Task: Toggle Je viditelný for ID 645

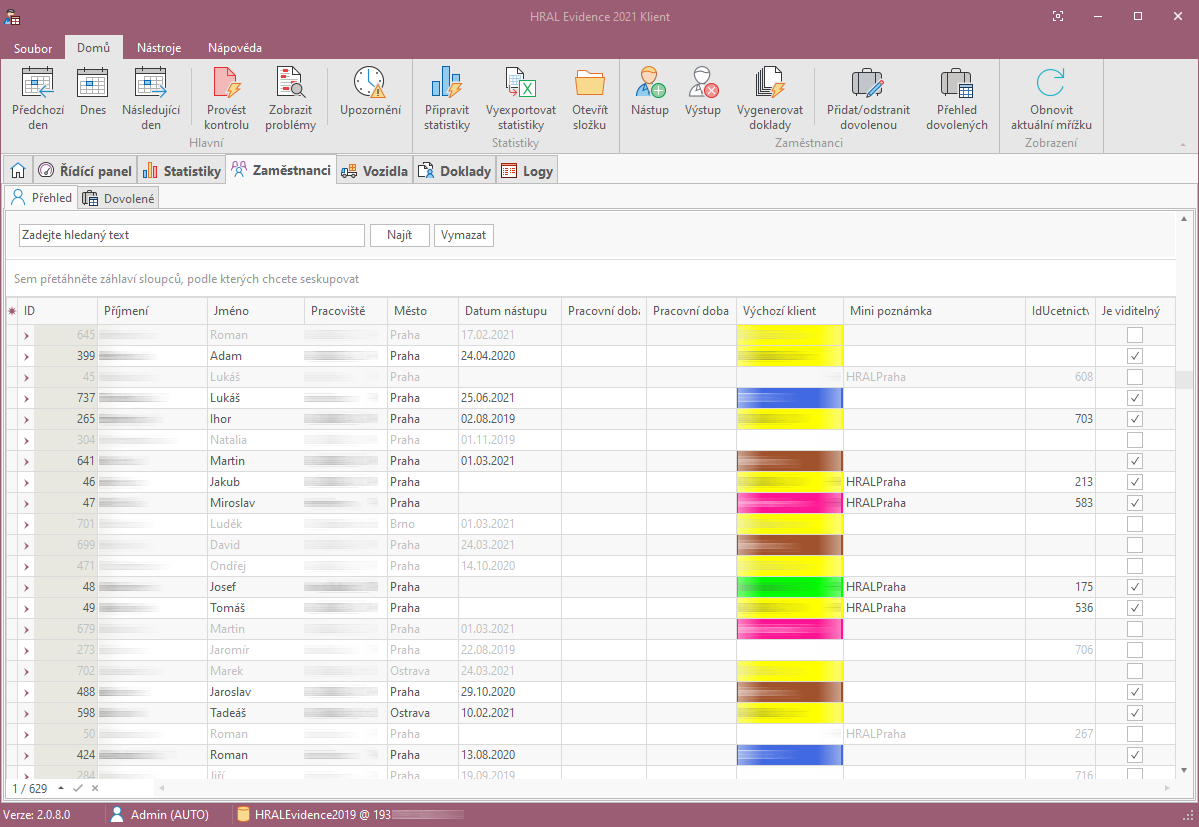Action: point(1135,335)
